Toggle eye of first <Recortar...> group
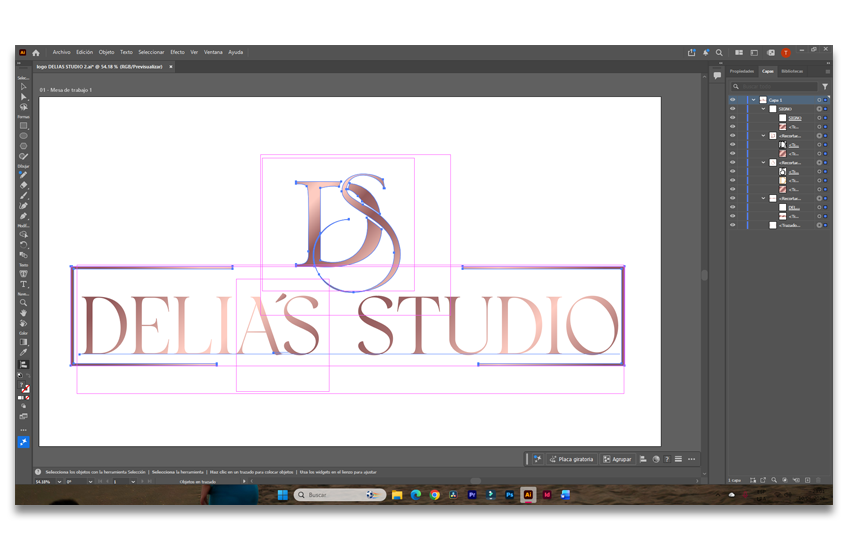This screenshot has height=550, width=850. click(x=732, y=136)
